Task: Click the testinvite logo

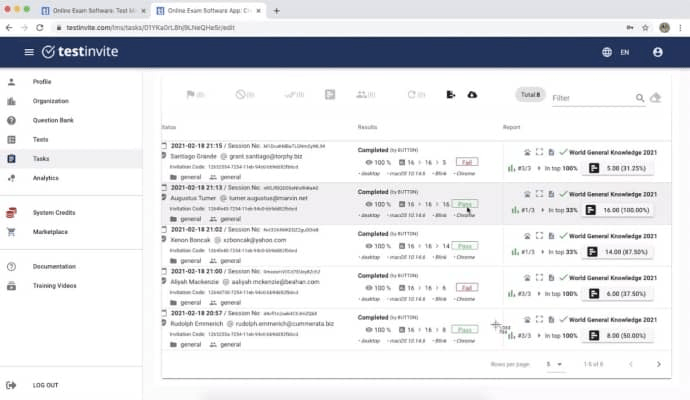Action: (80, 51)
